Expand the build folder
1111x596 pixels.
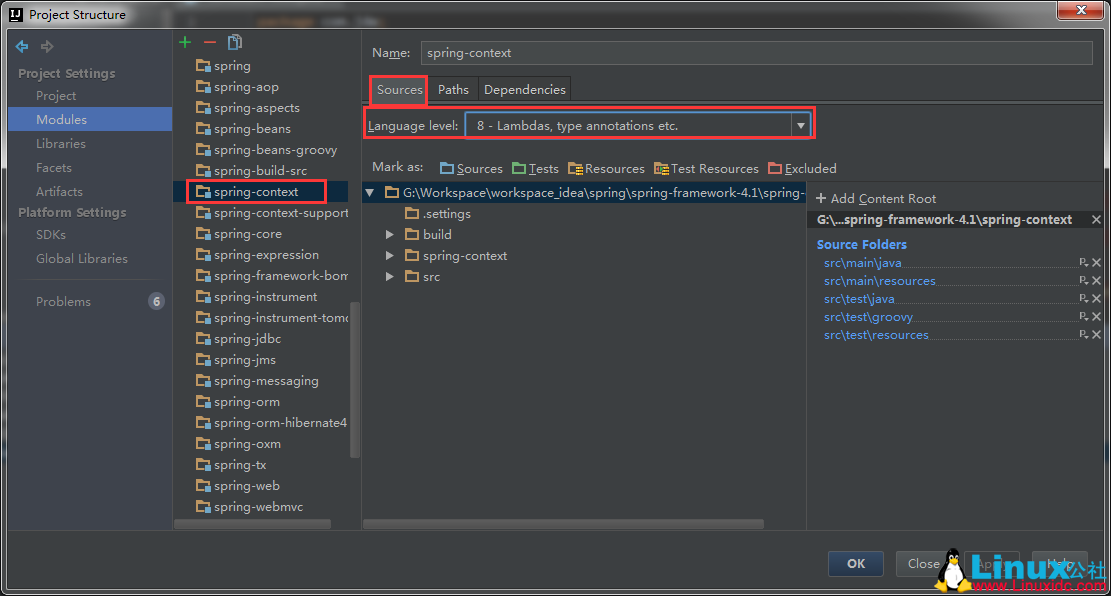[x=390, y=235]
